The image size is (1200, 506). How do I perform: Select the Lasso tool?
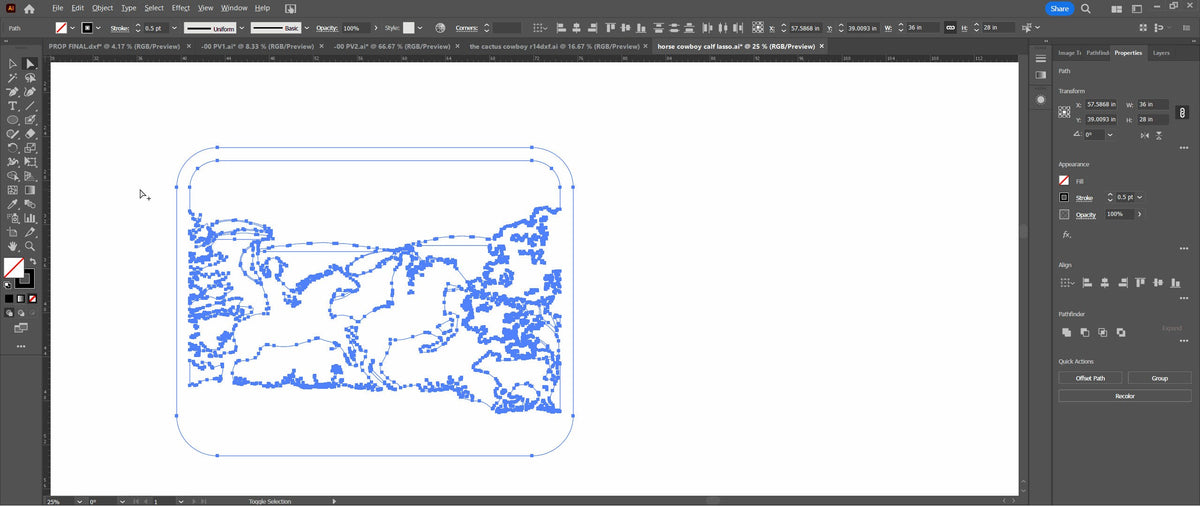coord(30,78)
